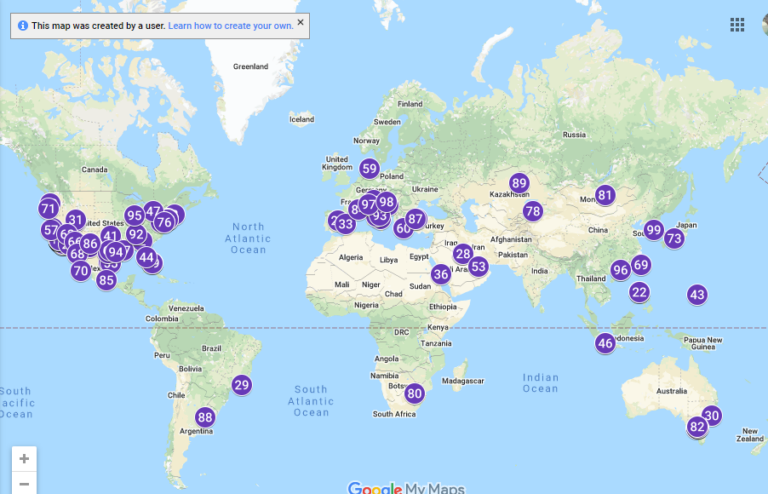The width and height of the screenshot is (768, 494).
Task: Click marker 73 near Japan
Action: [674, 238]
